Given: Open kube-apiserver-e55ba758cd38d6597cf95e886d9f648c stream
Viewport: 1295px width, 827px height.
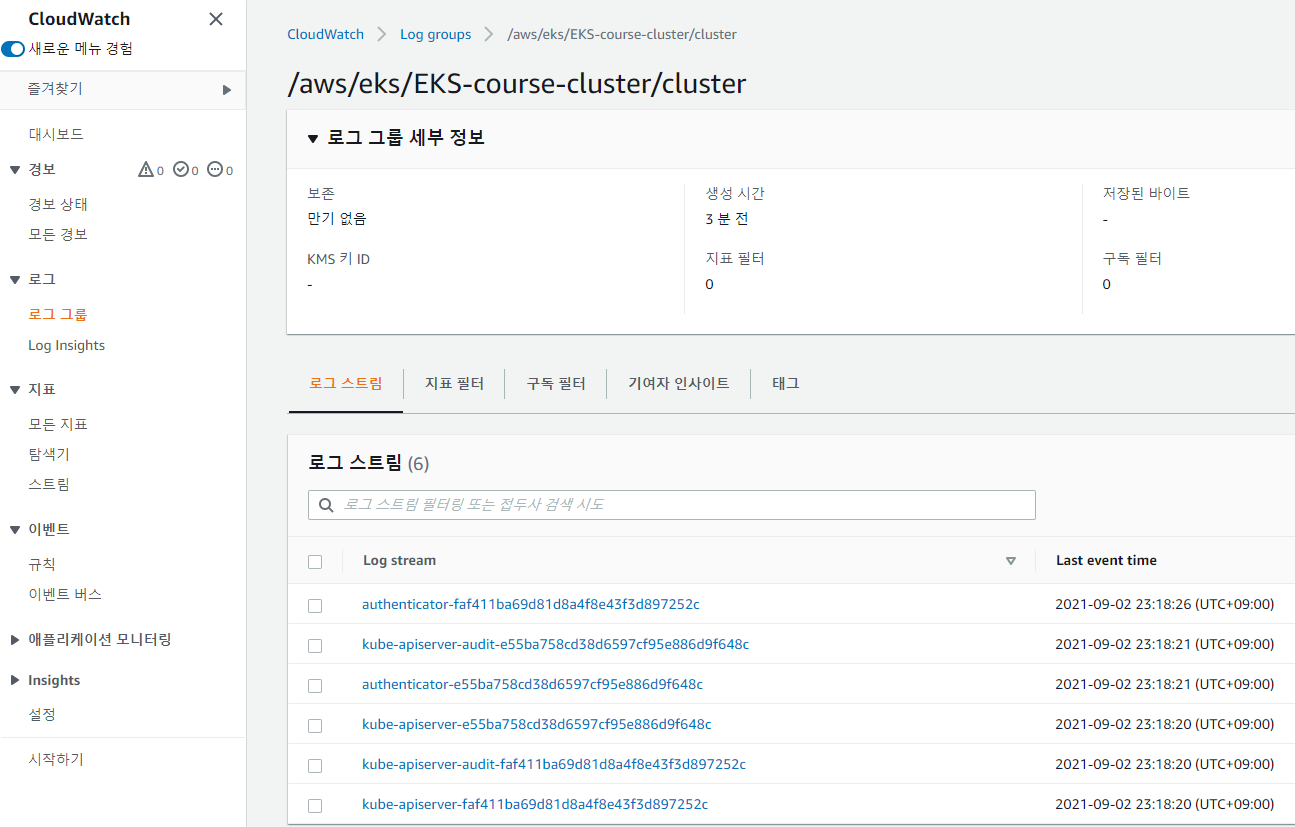Looking at the screenshot, I should [x=537, y=724].
